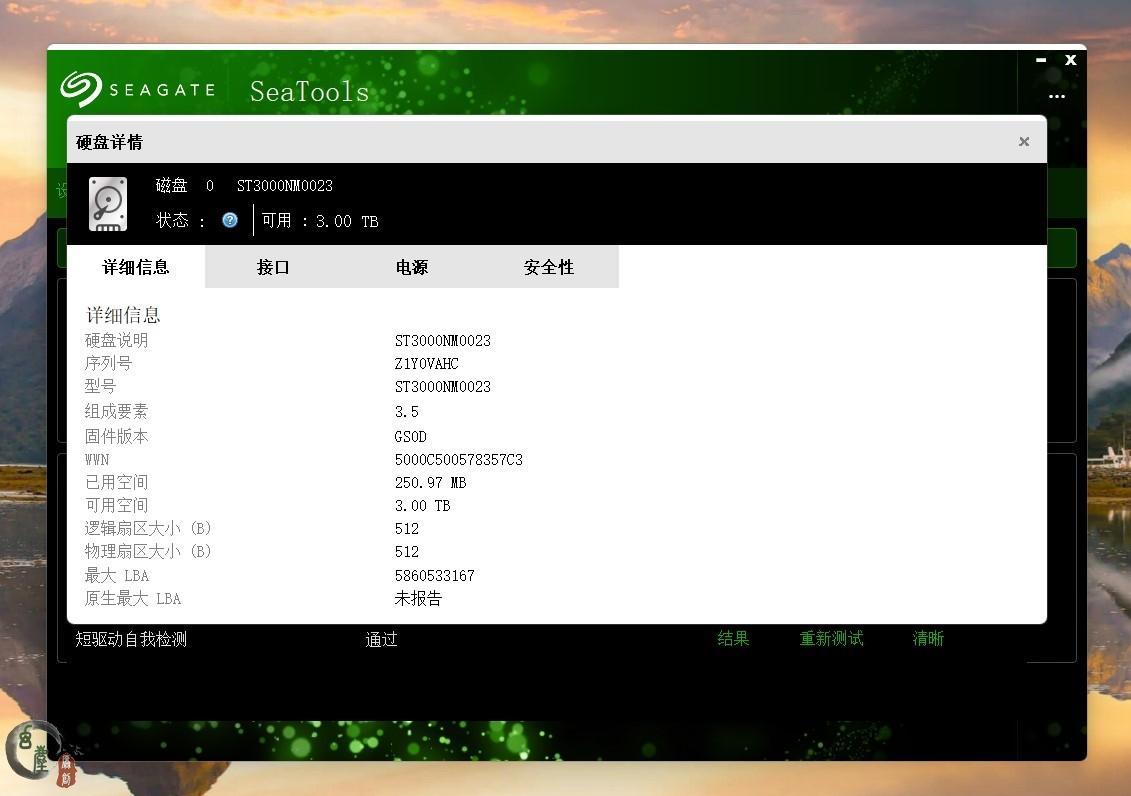Click the 可用空间 value 3.00 TB
The height and width of the screenshot is (796, 1131).
click(x=423, y=505)
